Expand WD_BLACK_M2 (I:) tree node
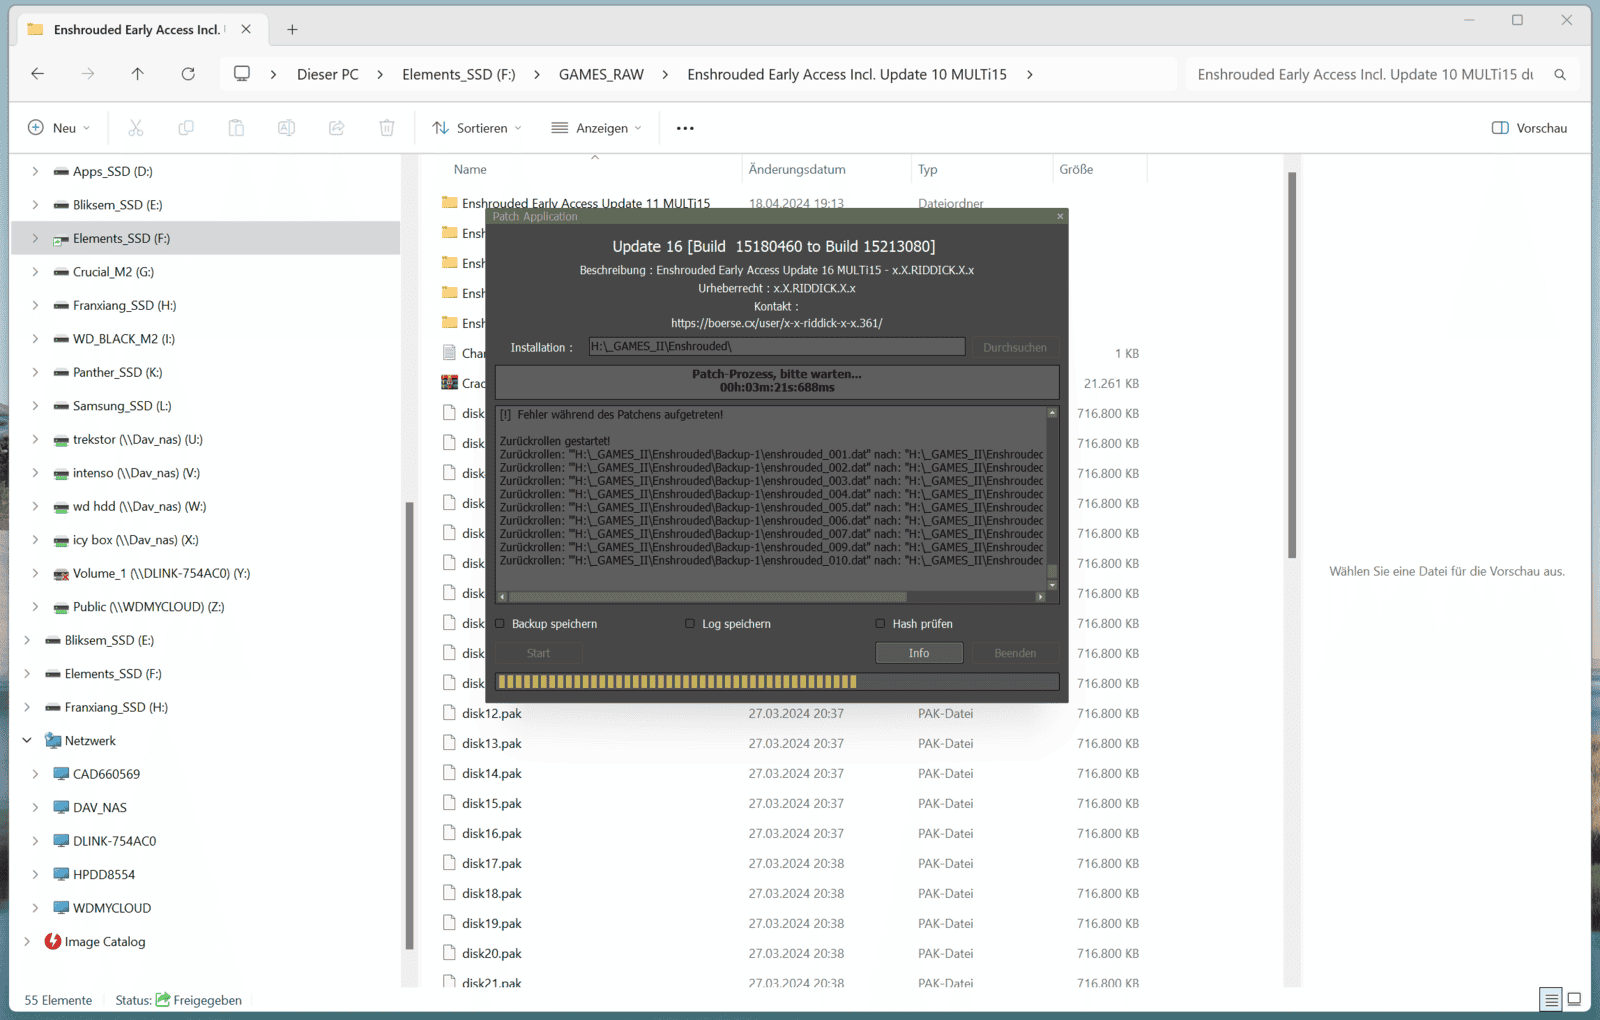 (x=35, y=339)
